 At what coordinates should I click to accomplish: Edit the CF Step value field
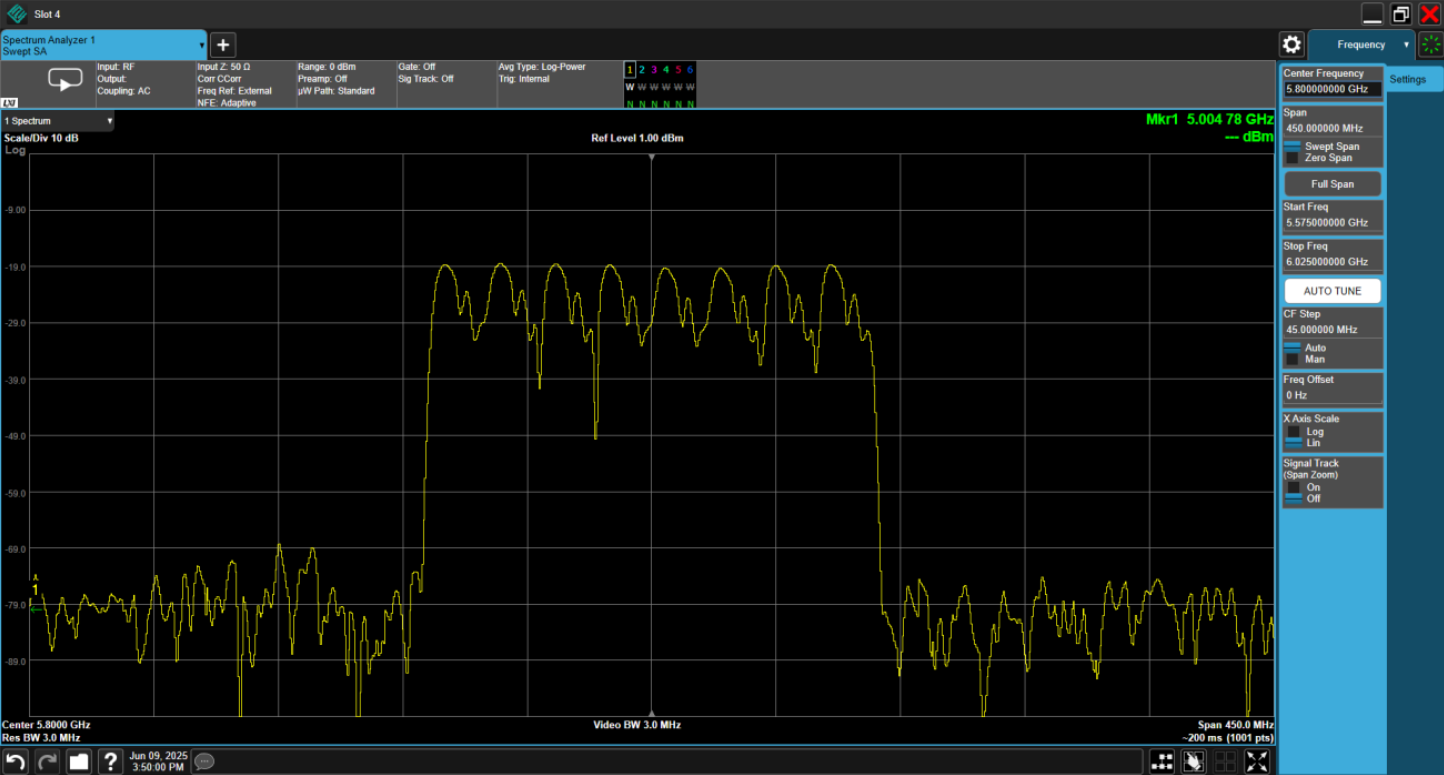coord(1333,329)
